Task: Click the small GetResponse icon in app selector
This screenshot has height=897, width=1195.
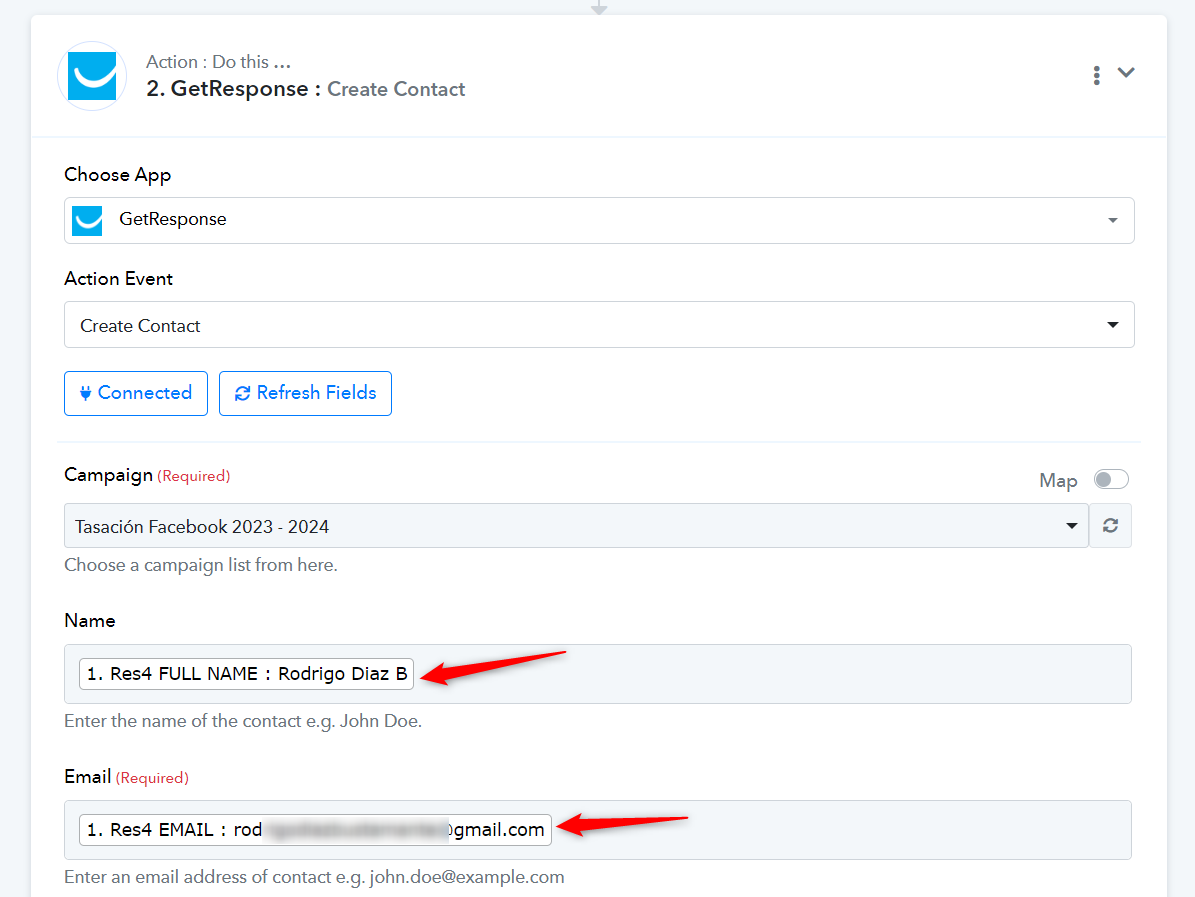Action: pos(87,220)
